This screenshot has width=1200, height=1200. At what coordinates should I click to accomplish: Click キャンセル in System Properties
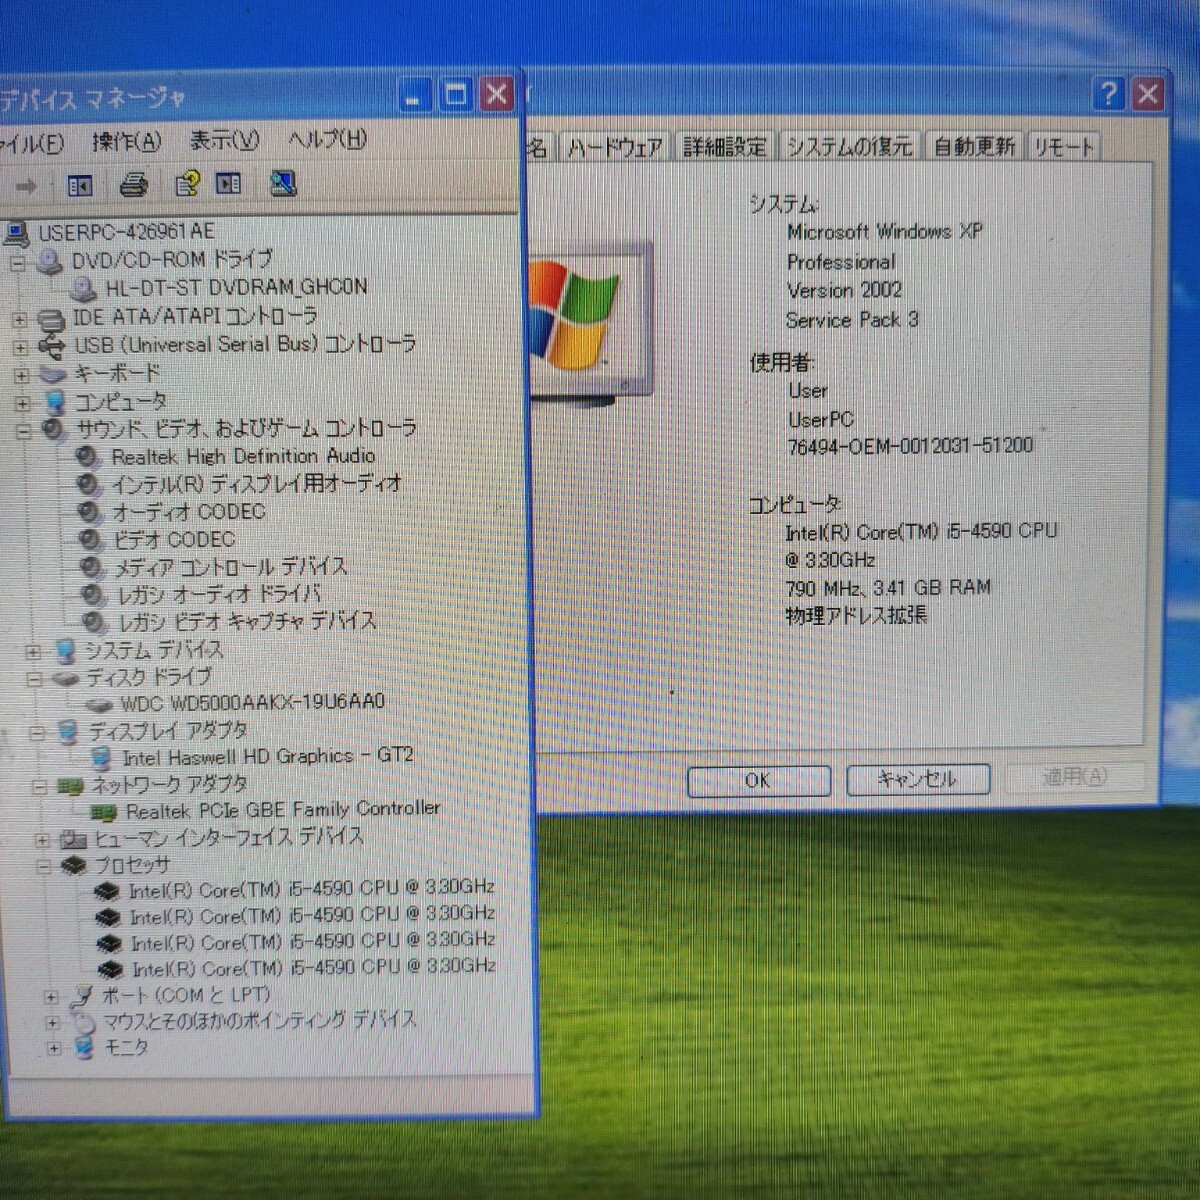[x=917, y=779]
